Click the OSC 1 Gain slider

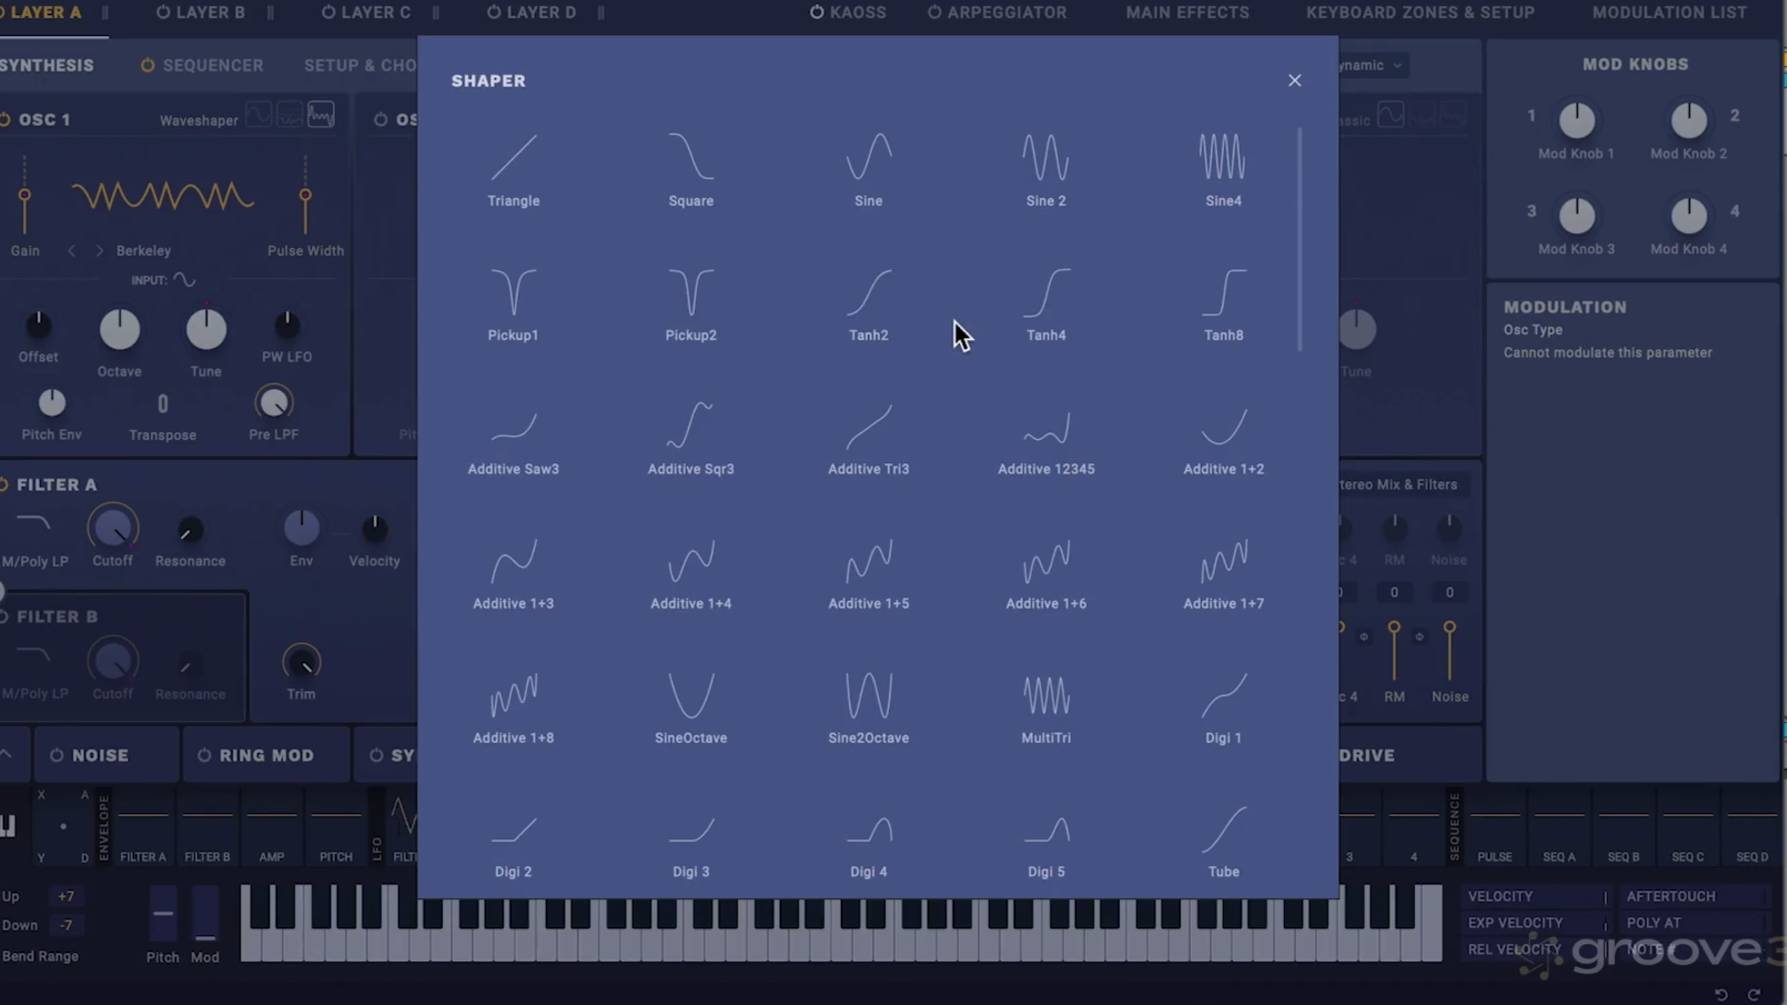click(24, 195)
